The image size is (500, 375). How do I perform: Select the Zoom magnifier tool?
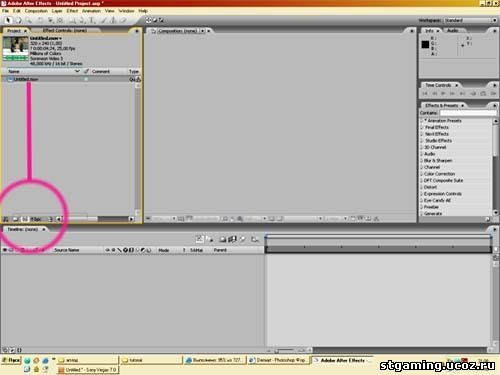pos(29,20)
